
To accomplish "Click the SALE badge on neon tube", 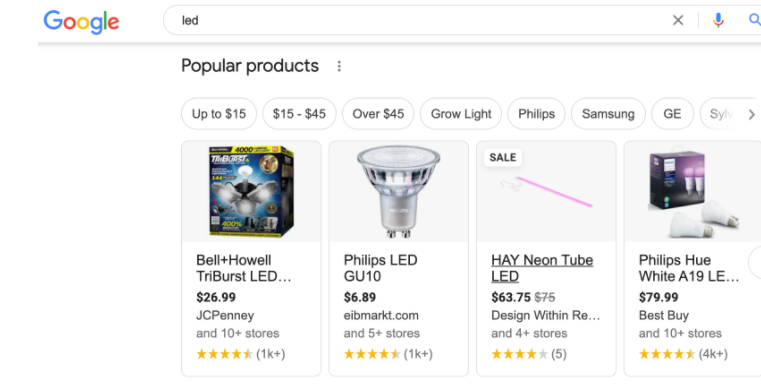I will click(x=503, y=157).
